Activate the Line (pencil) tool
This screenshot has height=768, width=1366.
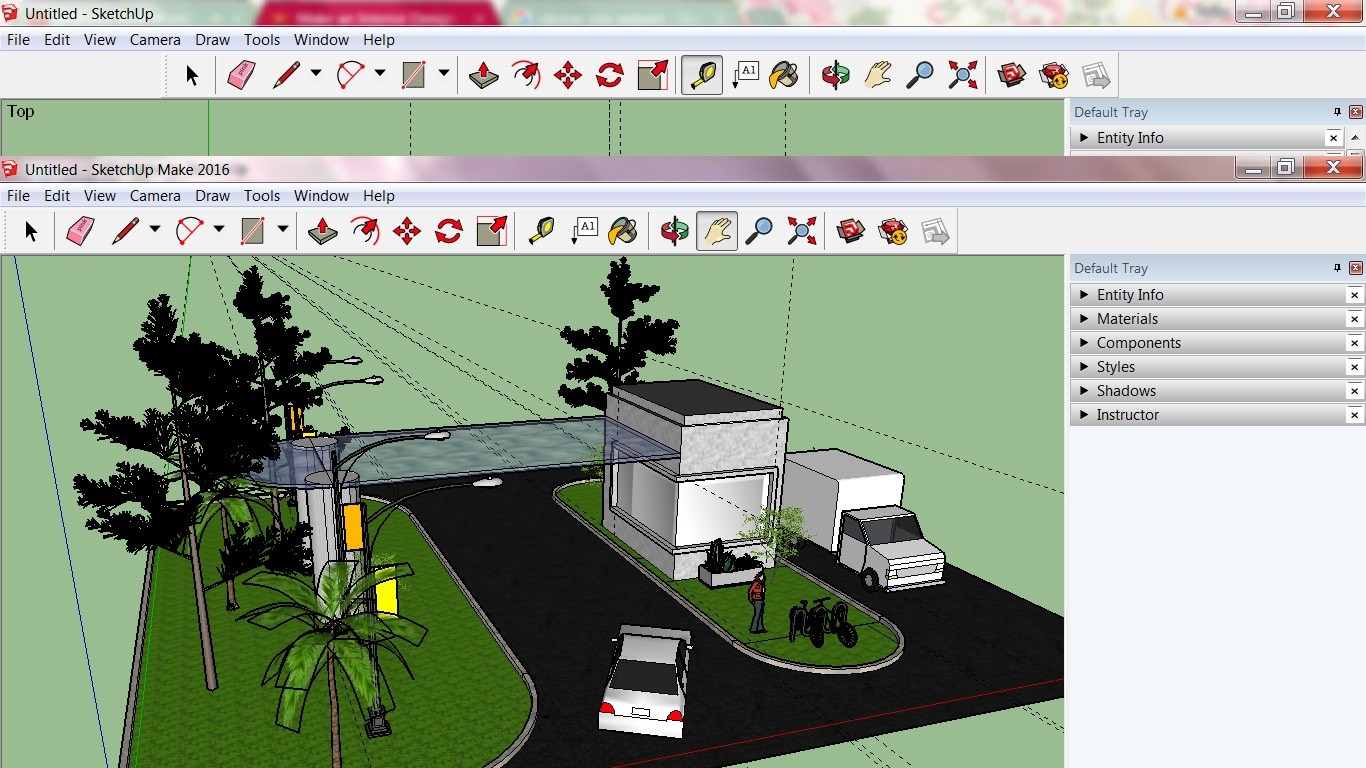[125, 230]
